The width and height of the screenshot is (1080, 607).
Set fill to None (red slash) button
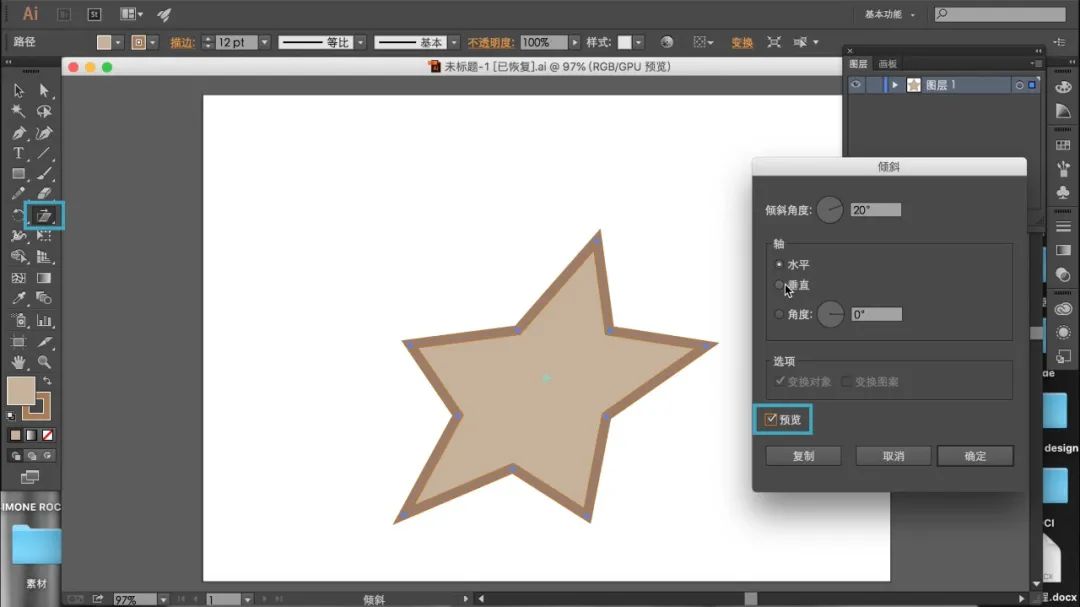point(48,435)
